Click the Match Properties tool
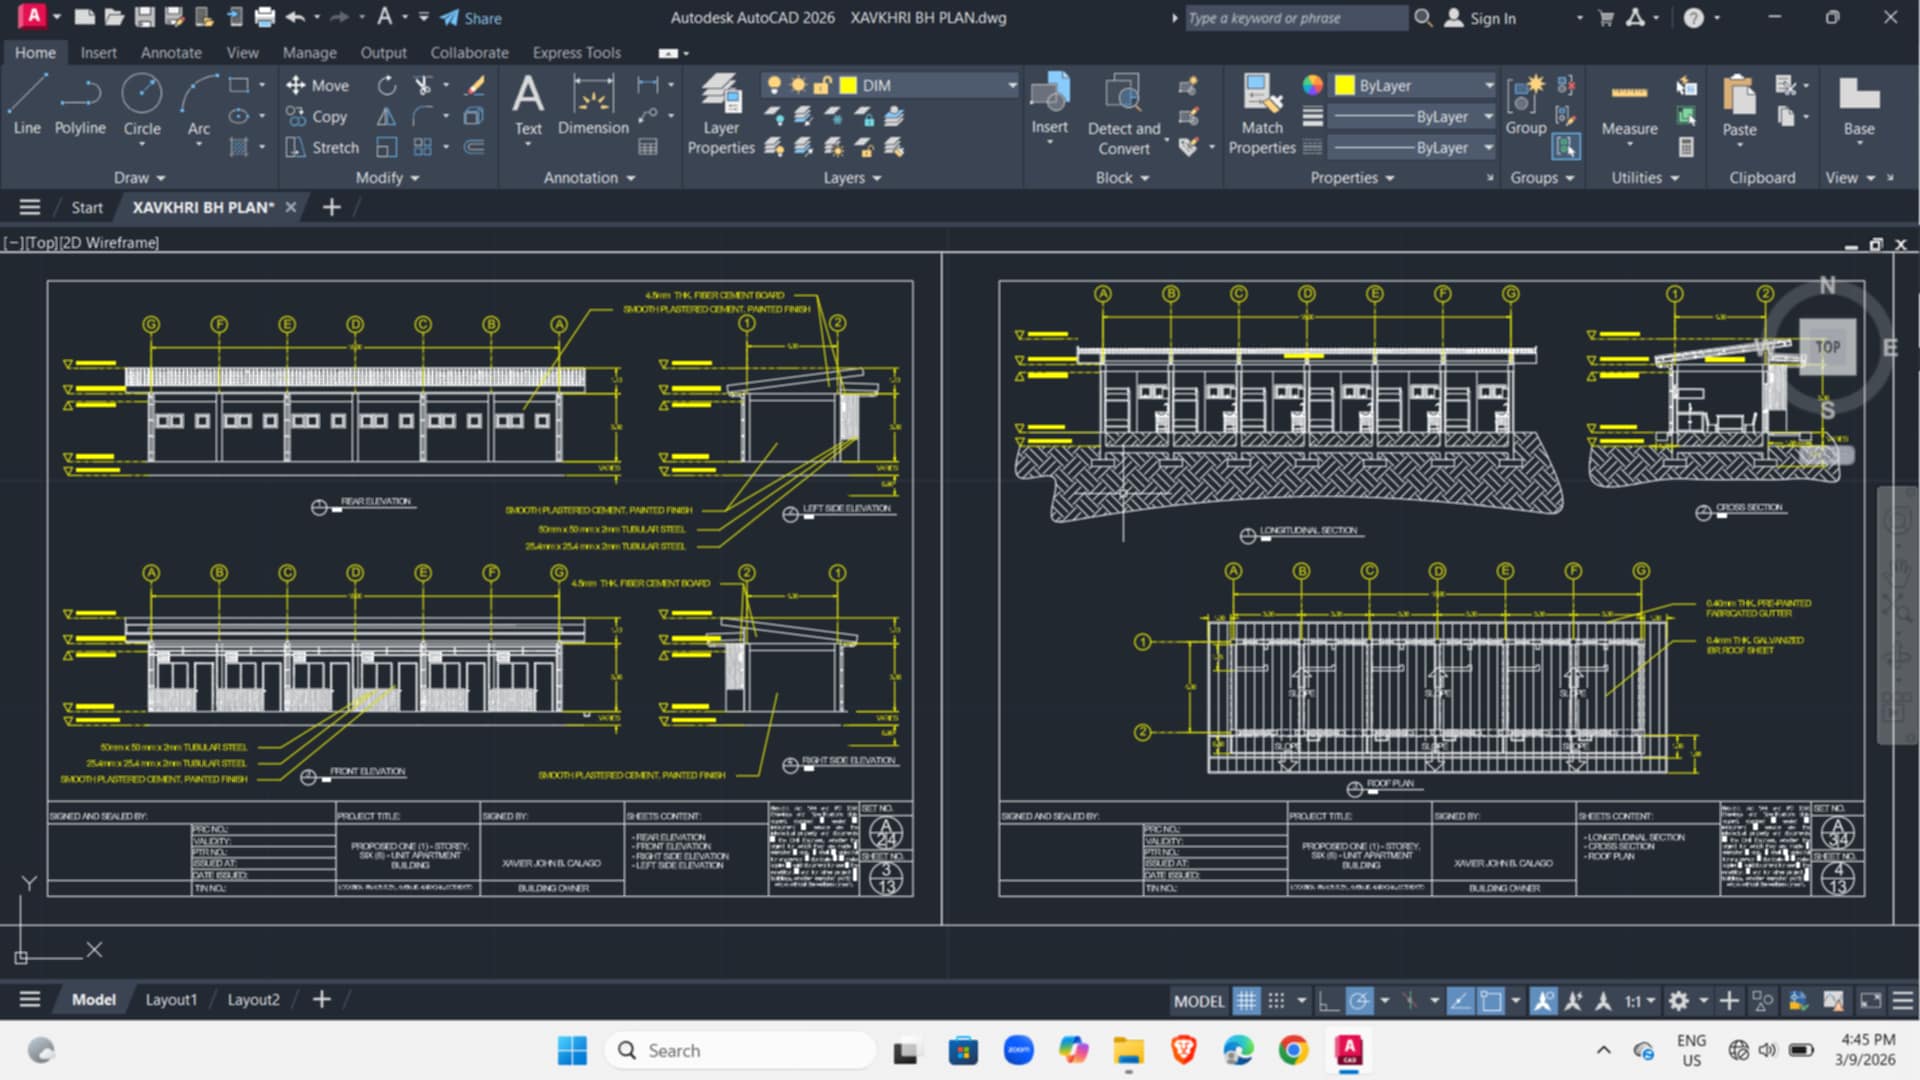The height and width of the screenshot is (1080, 1920). coord(1262,114)
